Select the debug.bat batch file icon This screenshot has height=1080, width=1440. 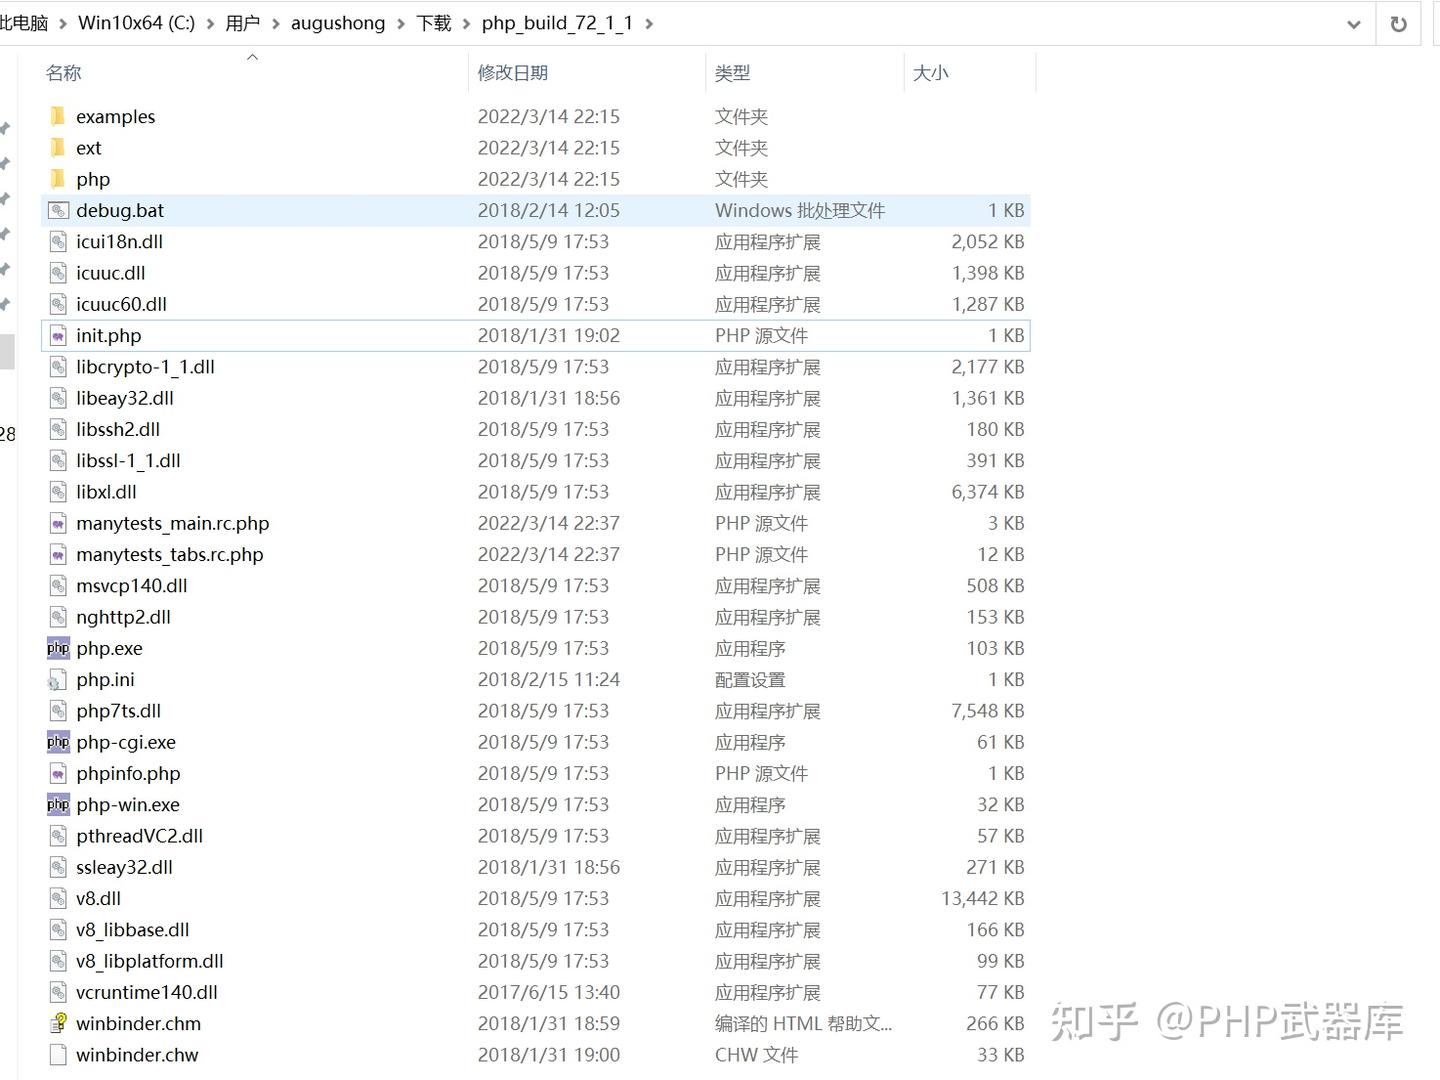58,210
